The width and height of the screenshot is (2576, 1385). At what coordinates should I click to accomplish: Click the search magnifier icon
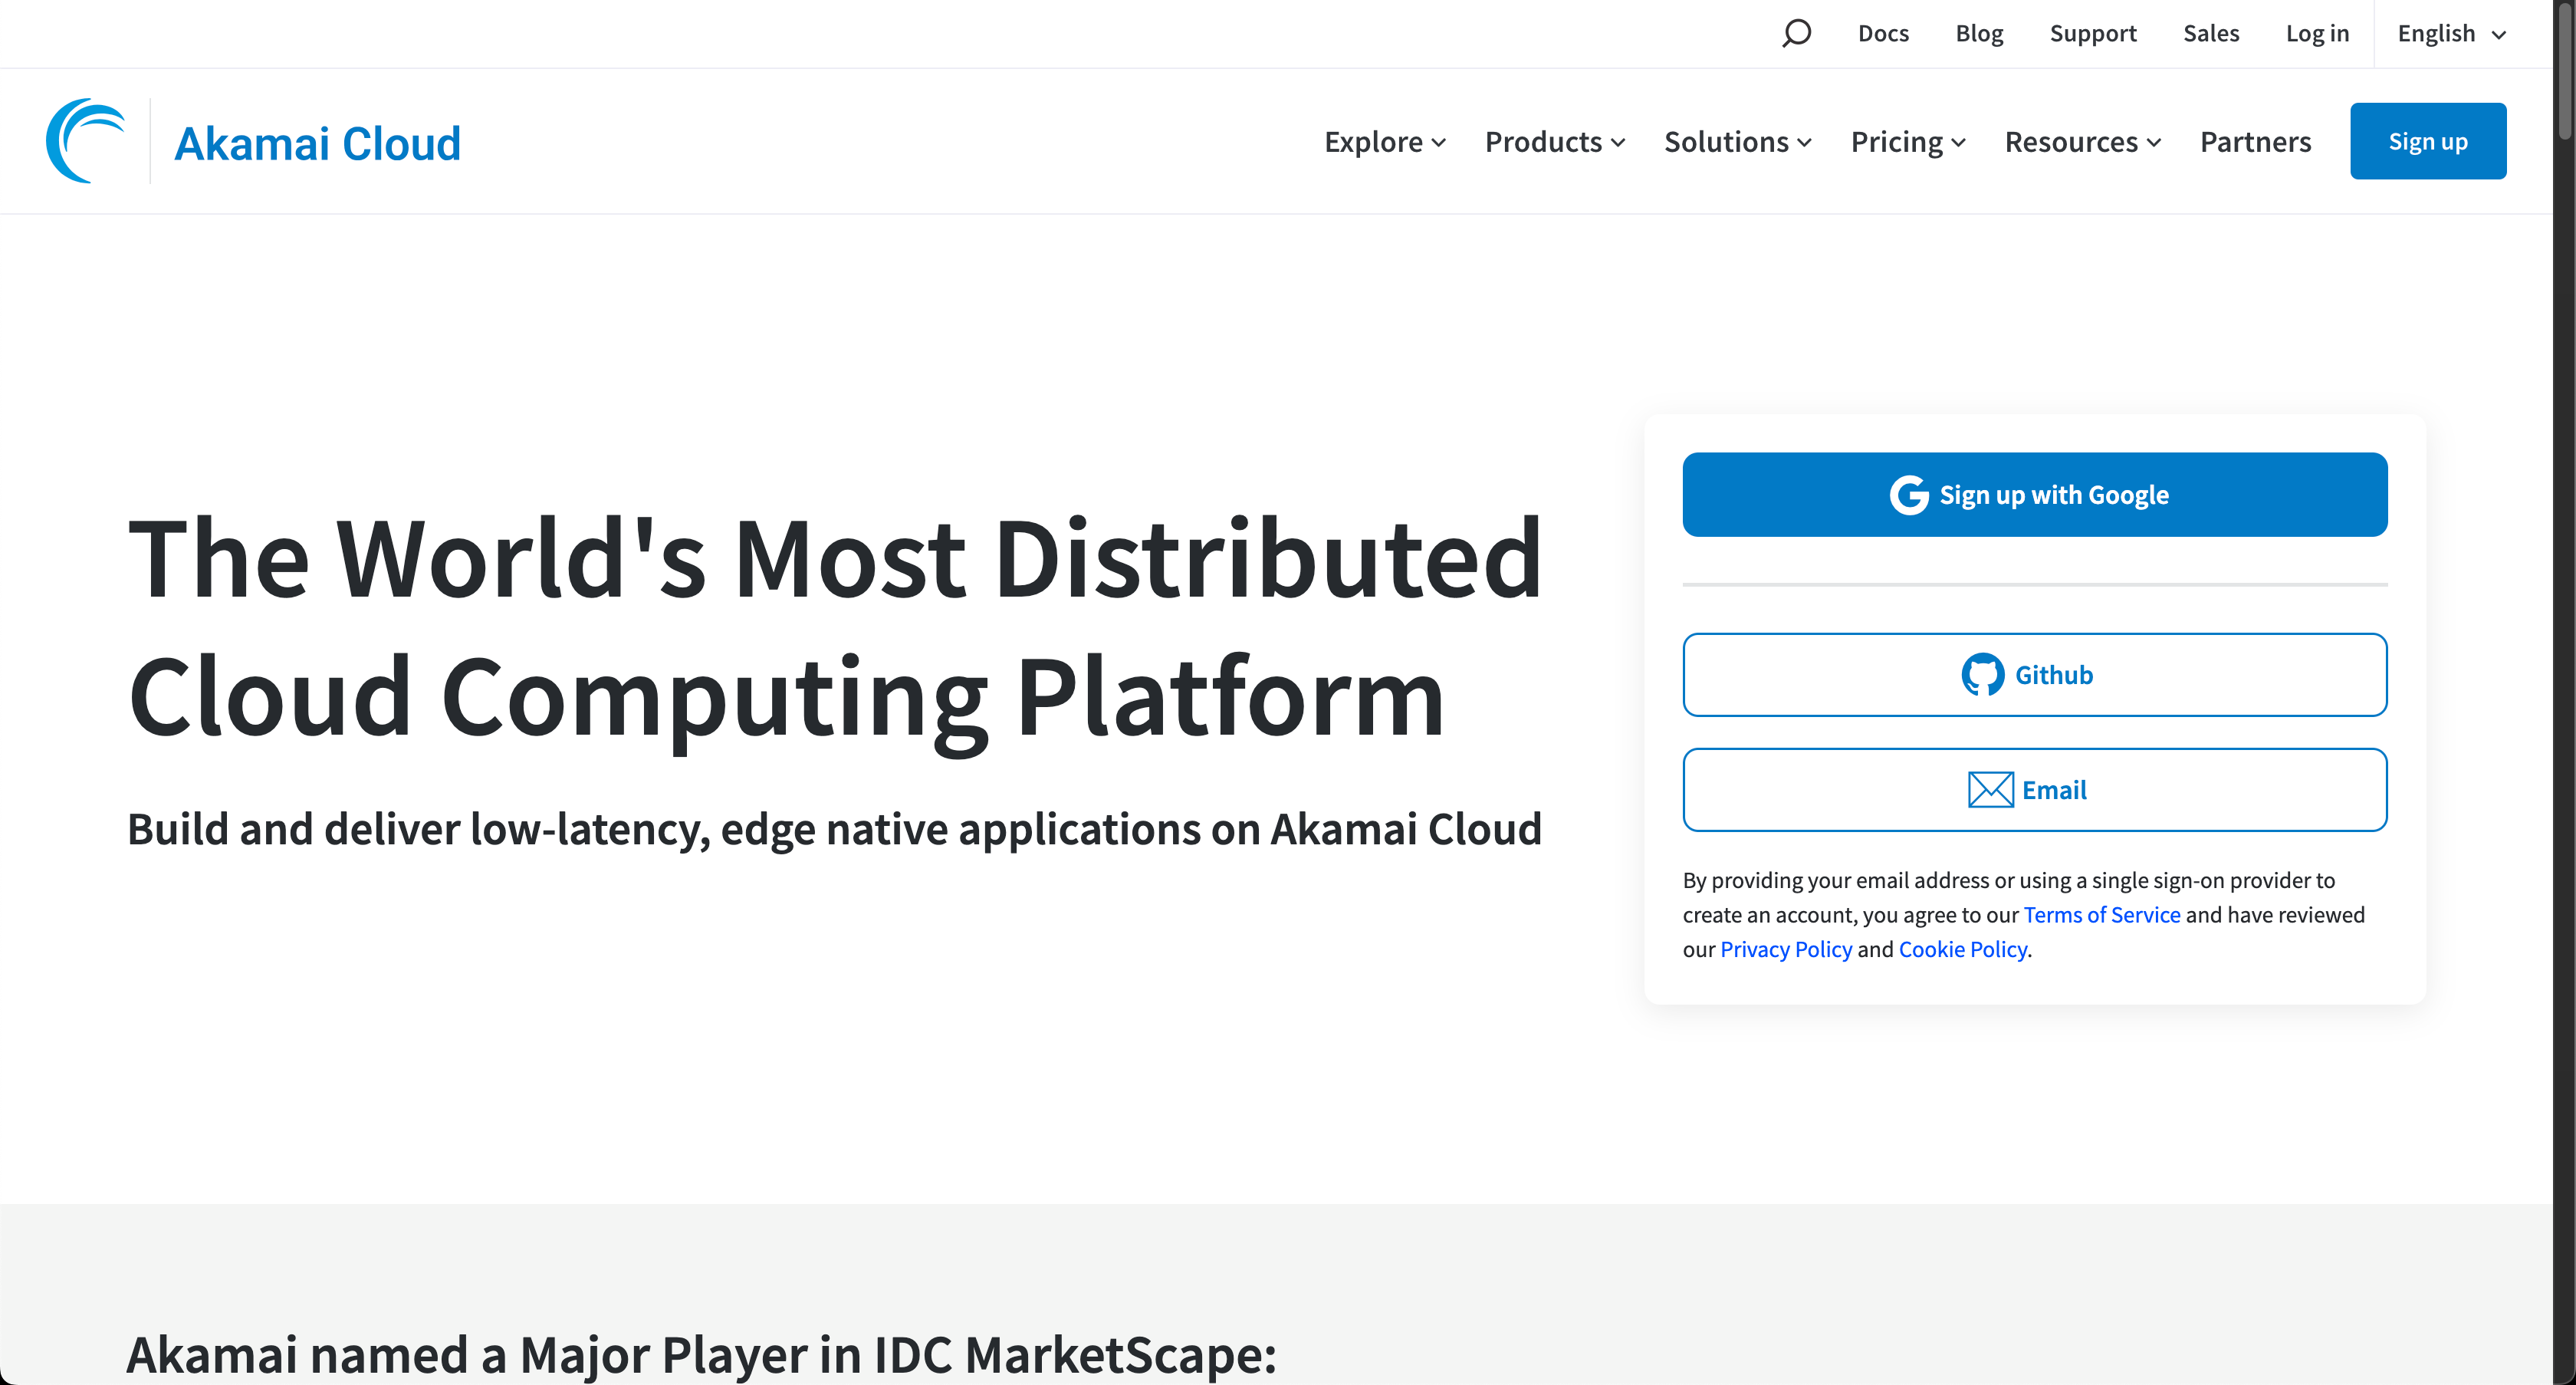[x=1796, y=34]
